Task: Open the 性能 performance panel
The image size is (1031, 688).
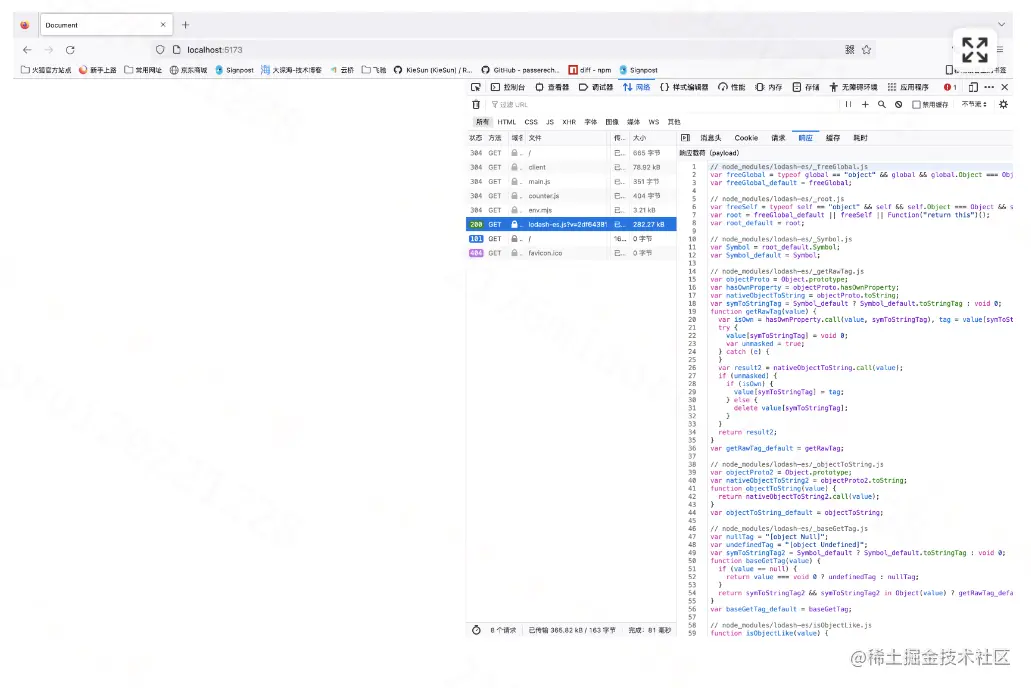Action: click(x=732, y=87)
